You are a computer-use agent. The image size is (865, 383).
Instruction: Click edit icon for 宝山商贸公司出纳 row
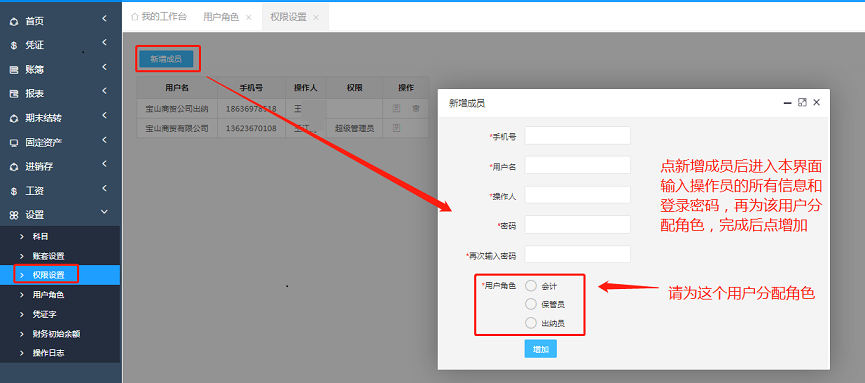[x=396, y=109]
